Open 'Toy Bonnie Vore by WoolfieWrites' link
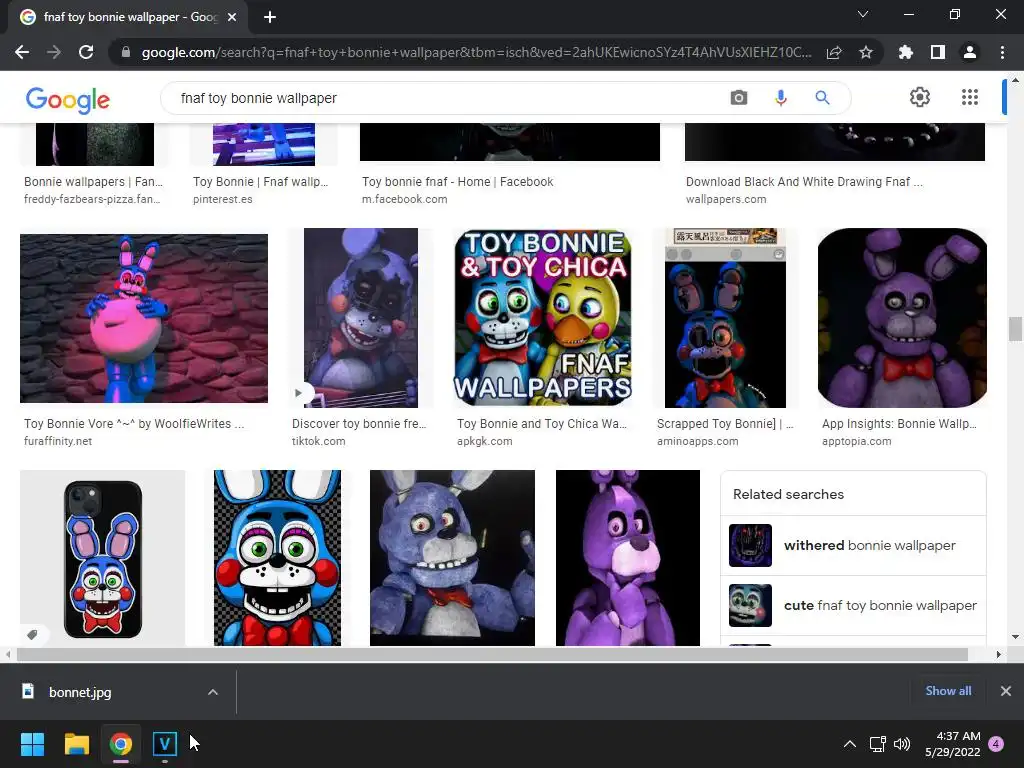 (134, 423)
